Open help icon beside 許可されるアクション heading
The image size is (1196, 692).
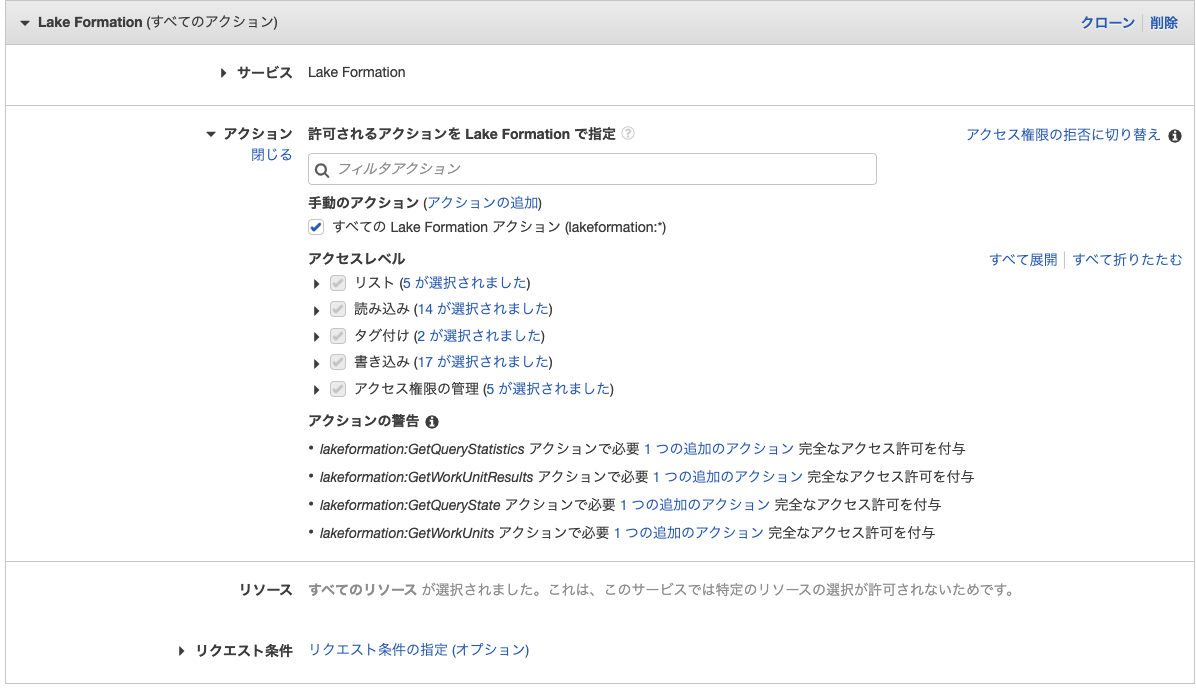(x=628, y=134)
